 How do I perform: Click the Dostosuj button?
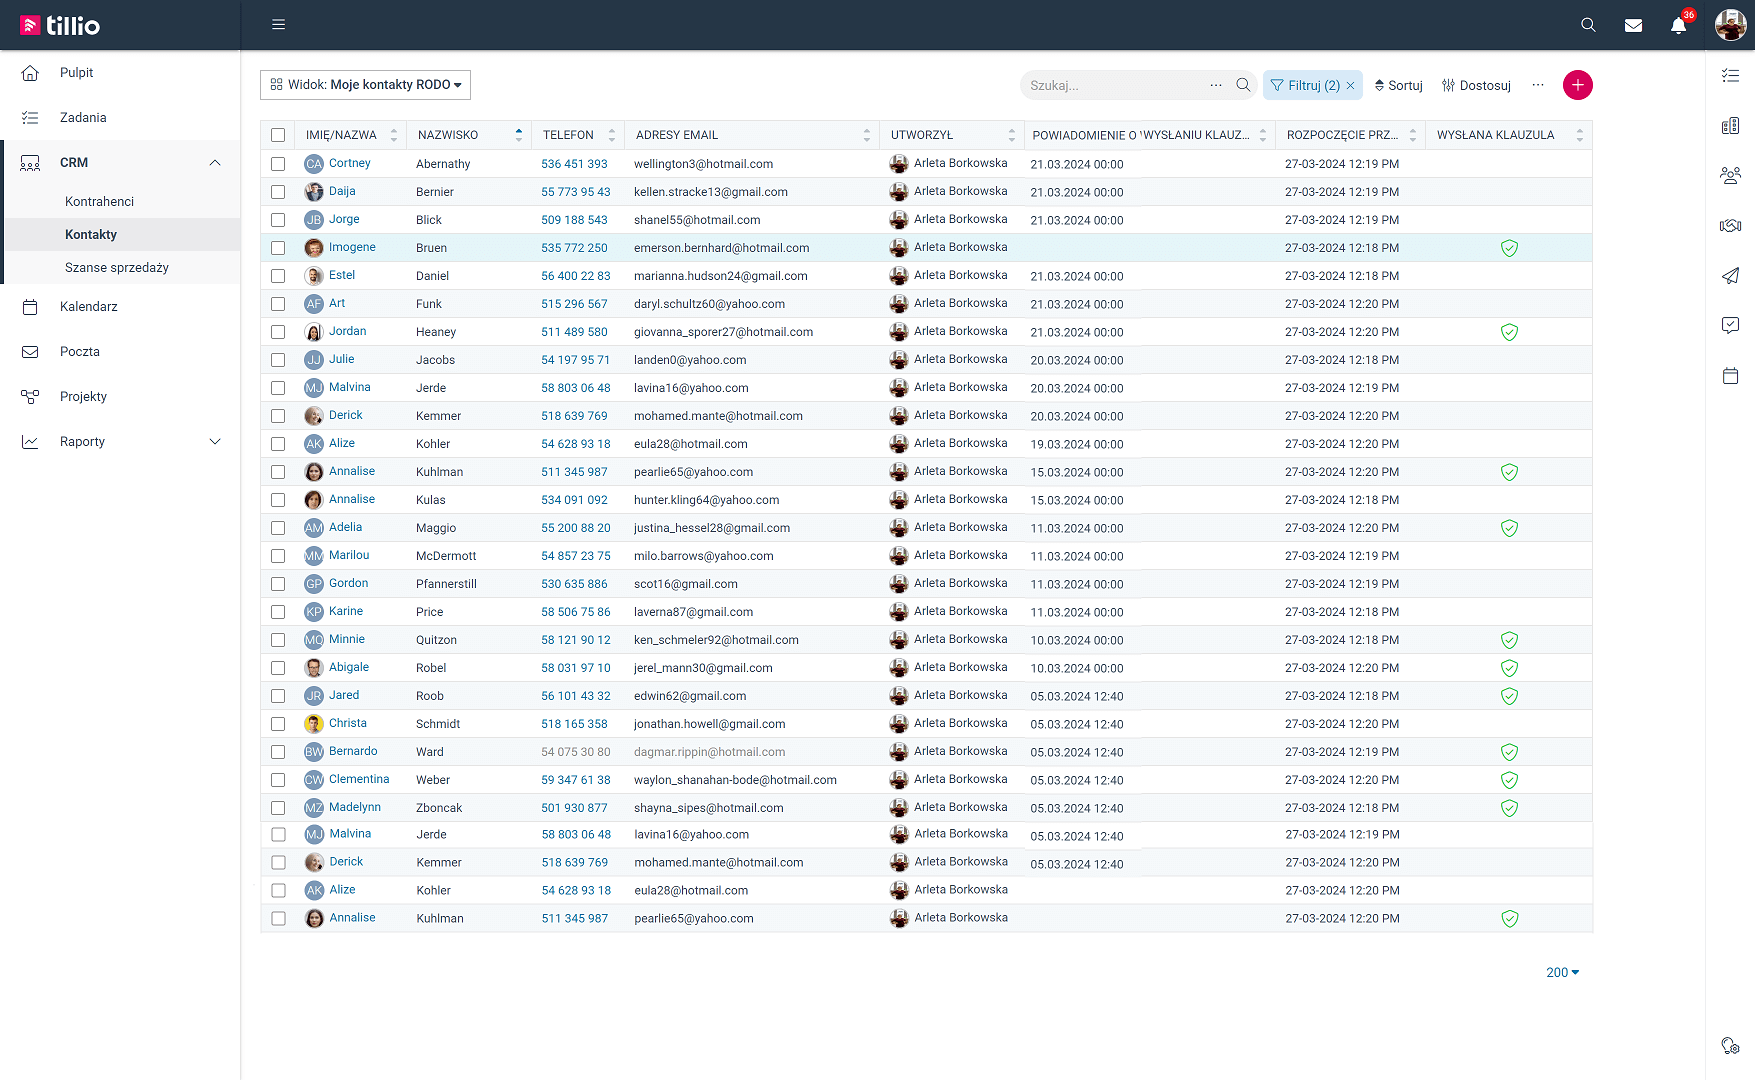(x=1476, y=86)
